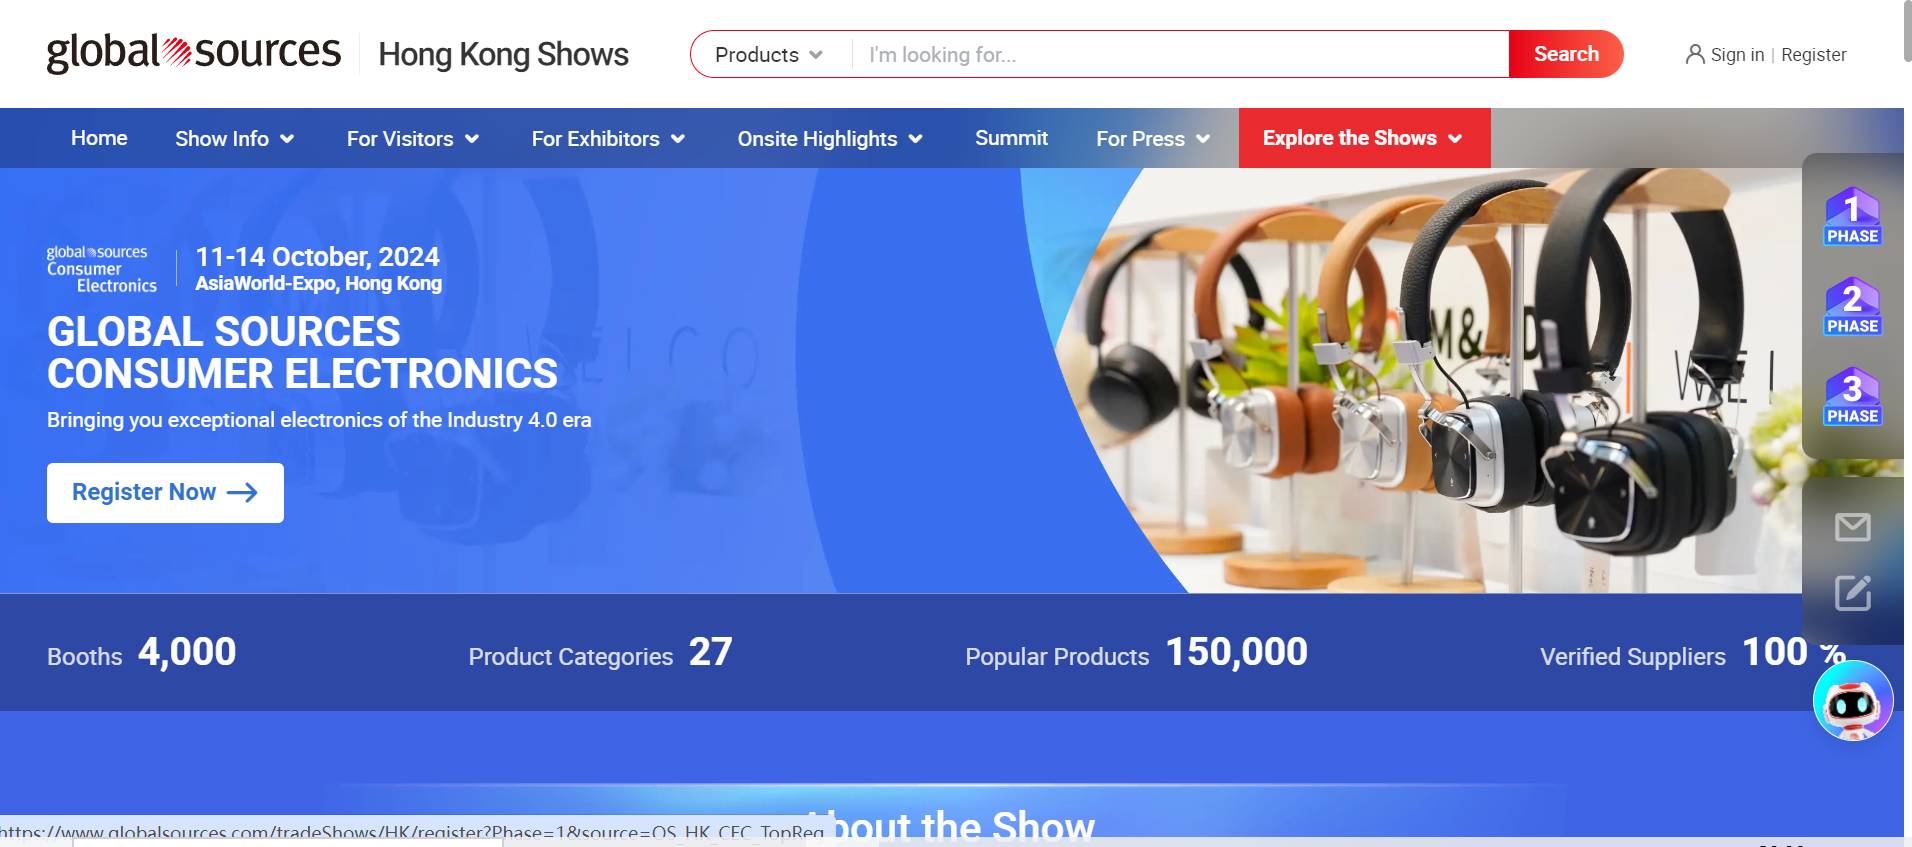1912x847 pixels.
Task: Click the Phase 1 badge icon
Action: [x=1852, y=216]
